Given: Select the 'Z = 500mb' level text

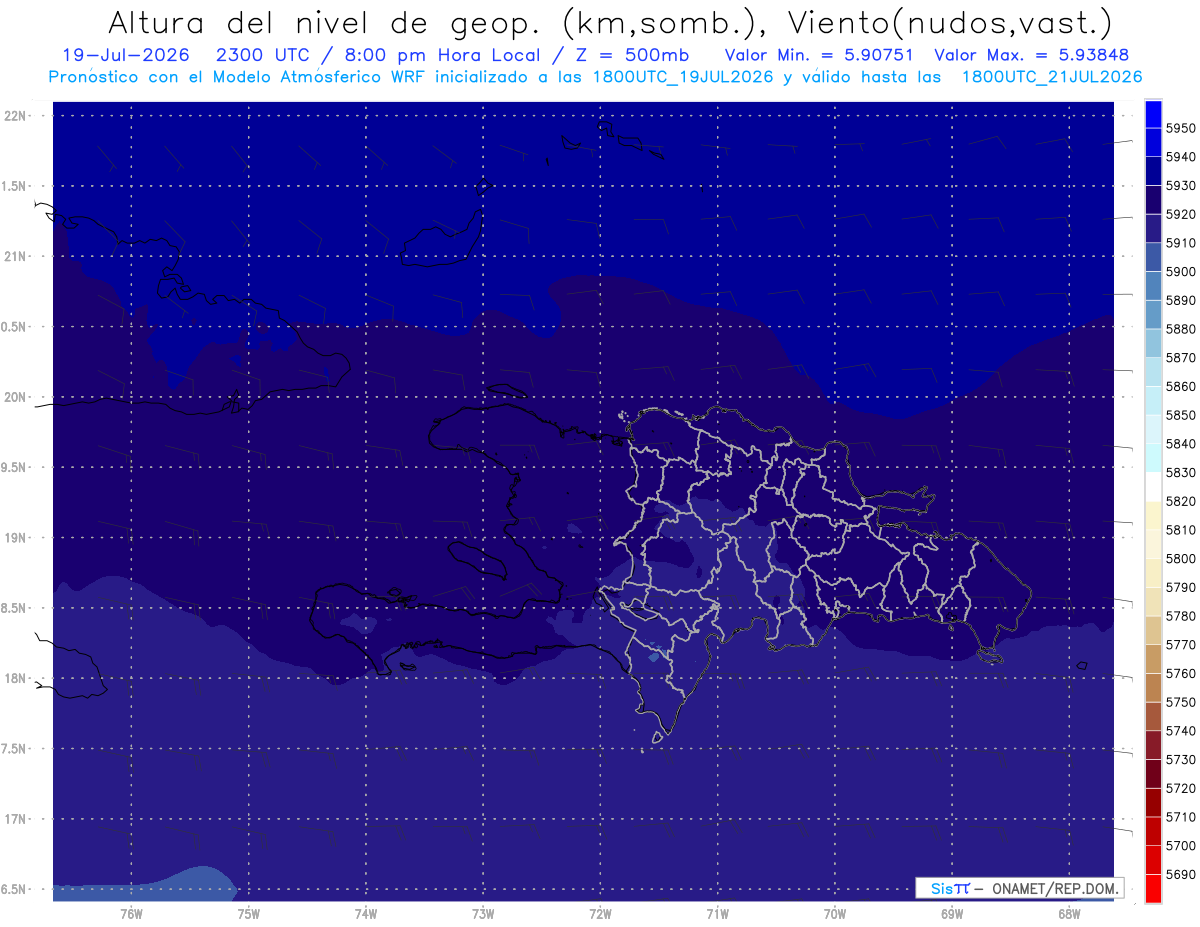Looking at the screenshot, I should (631, 55).
